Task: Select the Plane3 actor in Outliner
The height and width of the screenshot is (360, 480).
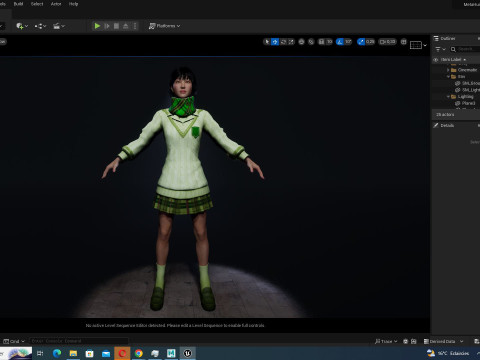Action: 456,103
